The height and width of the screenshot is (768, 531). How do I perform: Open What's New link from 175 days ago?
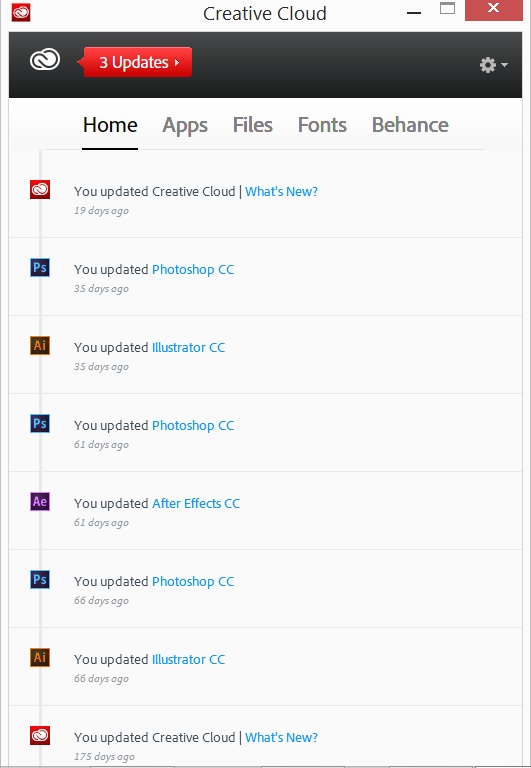(x=281, y=738)
